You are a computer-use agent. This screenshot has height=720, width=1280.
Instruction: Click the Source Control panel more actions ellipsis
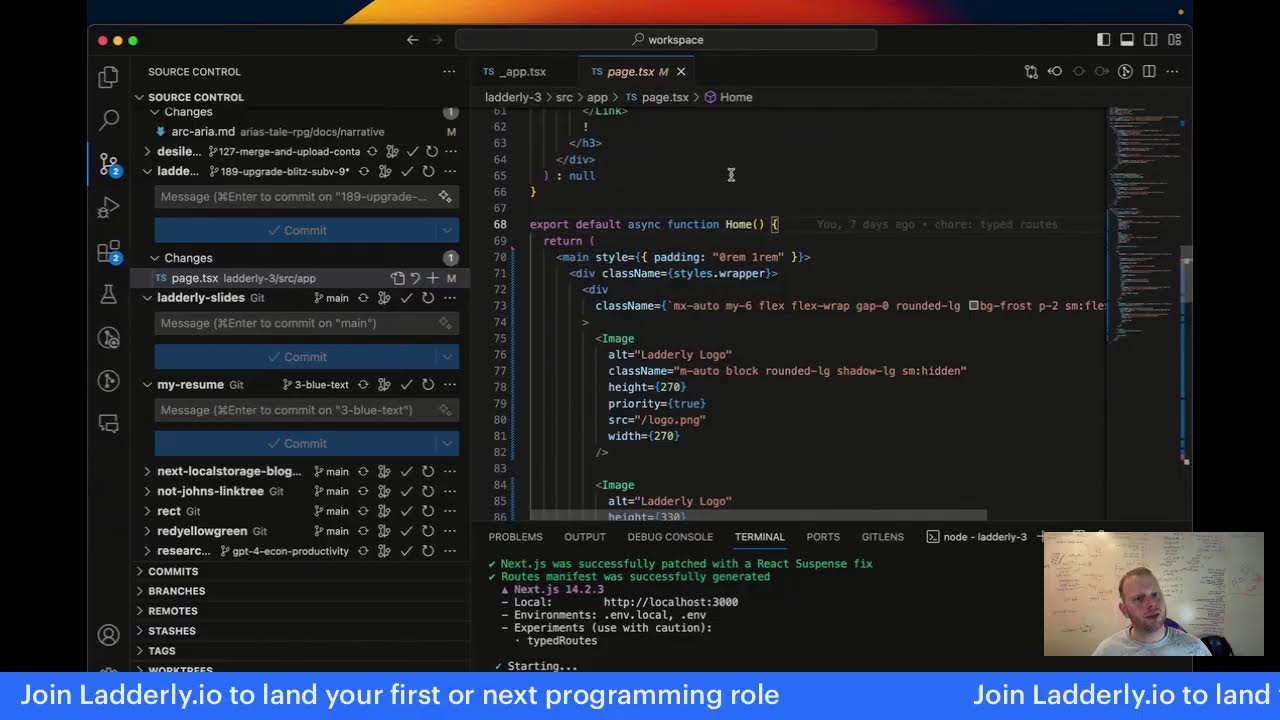449,72
